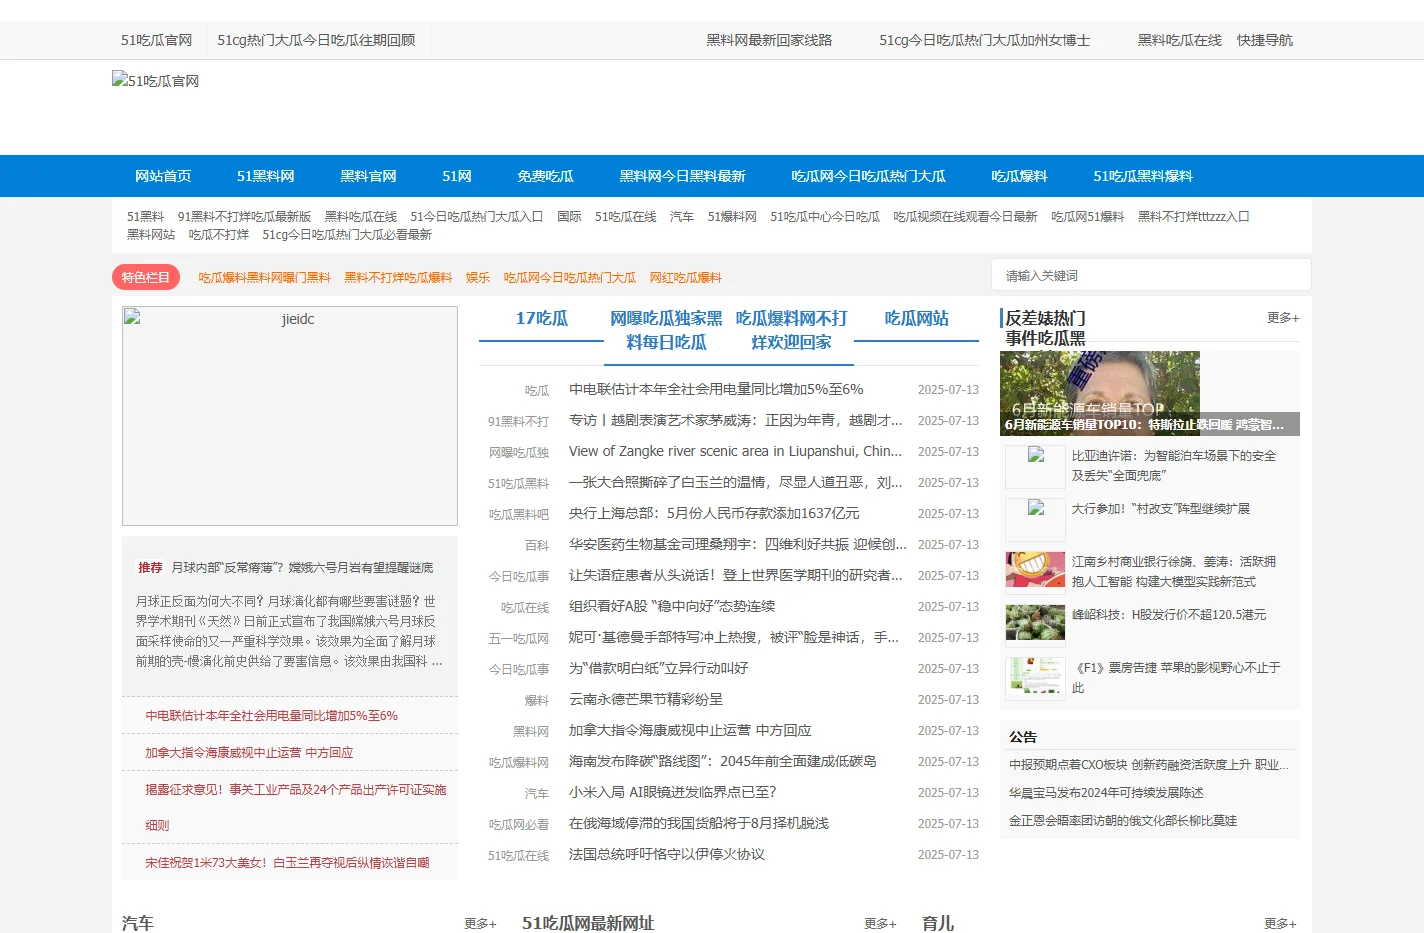Open announcement 华晨宝马发布2024年可持续发展陈述
The width and height of the screenshot is (1424, 933).
click(1106, 793)
